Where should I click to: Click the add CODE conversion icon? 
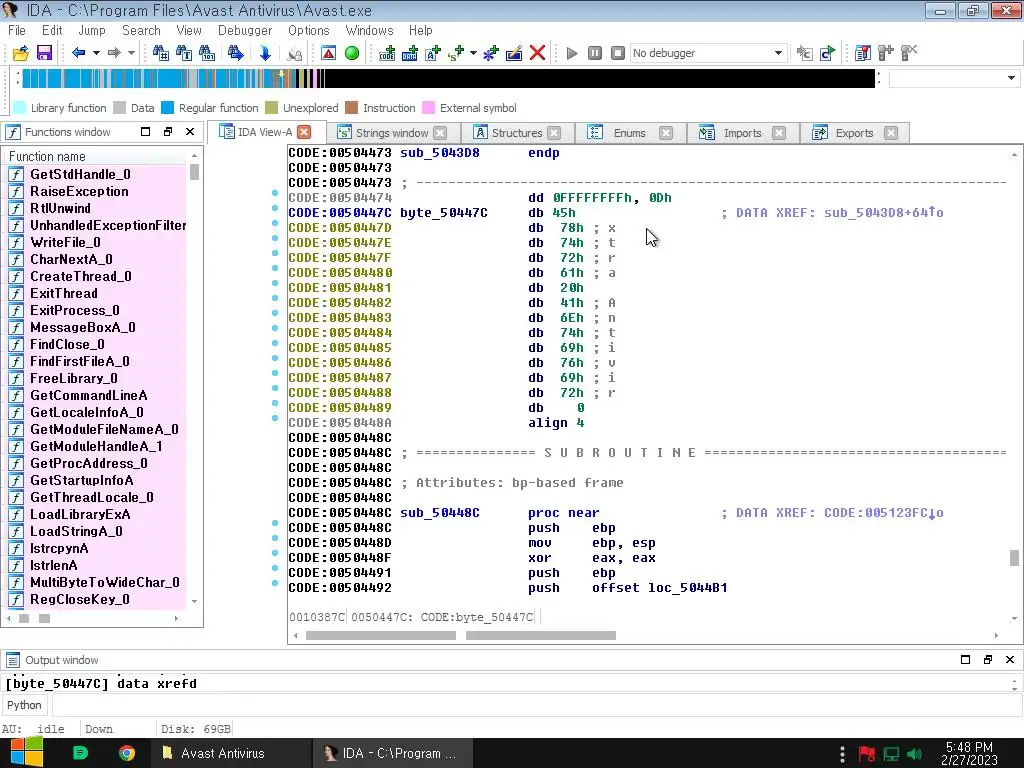point(387,53)
